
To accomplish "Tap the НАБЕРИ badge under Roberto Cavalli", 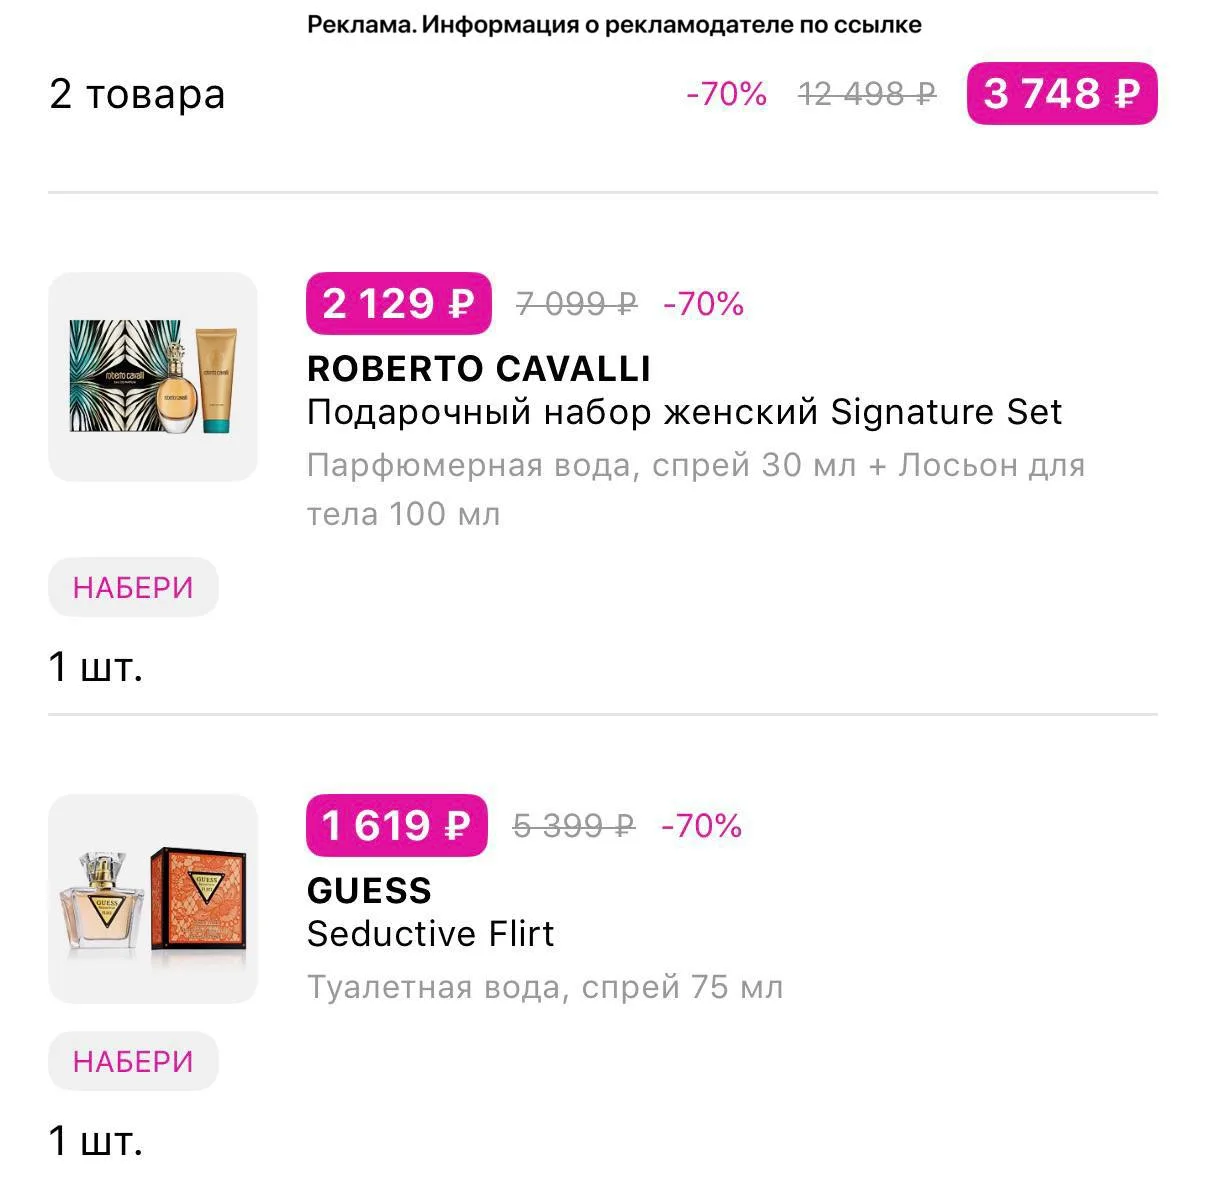I will 133,587.
